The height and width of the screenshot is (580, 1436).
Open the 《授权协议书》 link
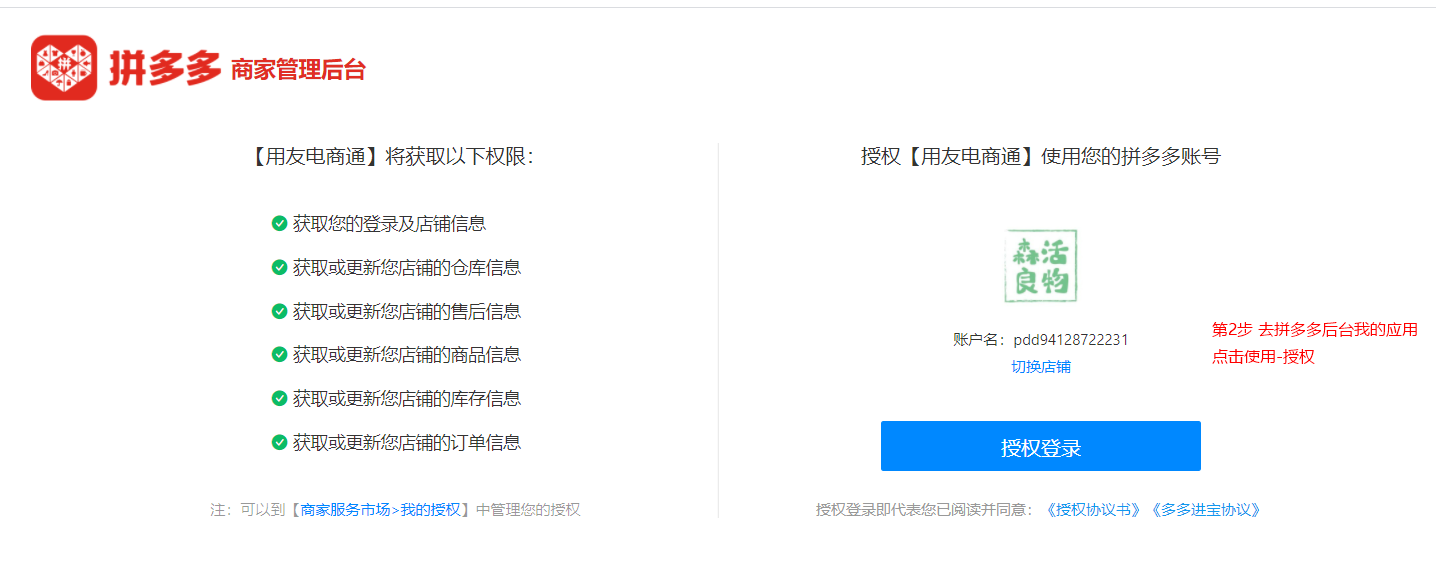[1094, 510]
